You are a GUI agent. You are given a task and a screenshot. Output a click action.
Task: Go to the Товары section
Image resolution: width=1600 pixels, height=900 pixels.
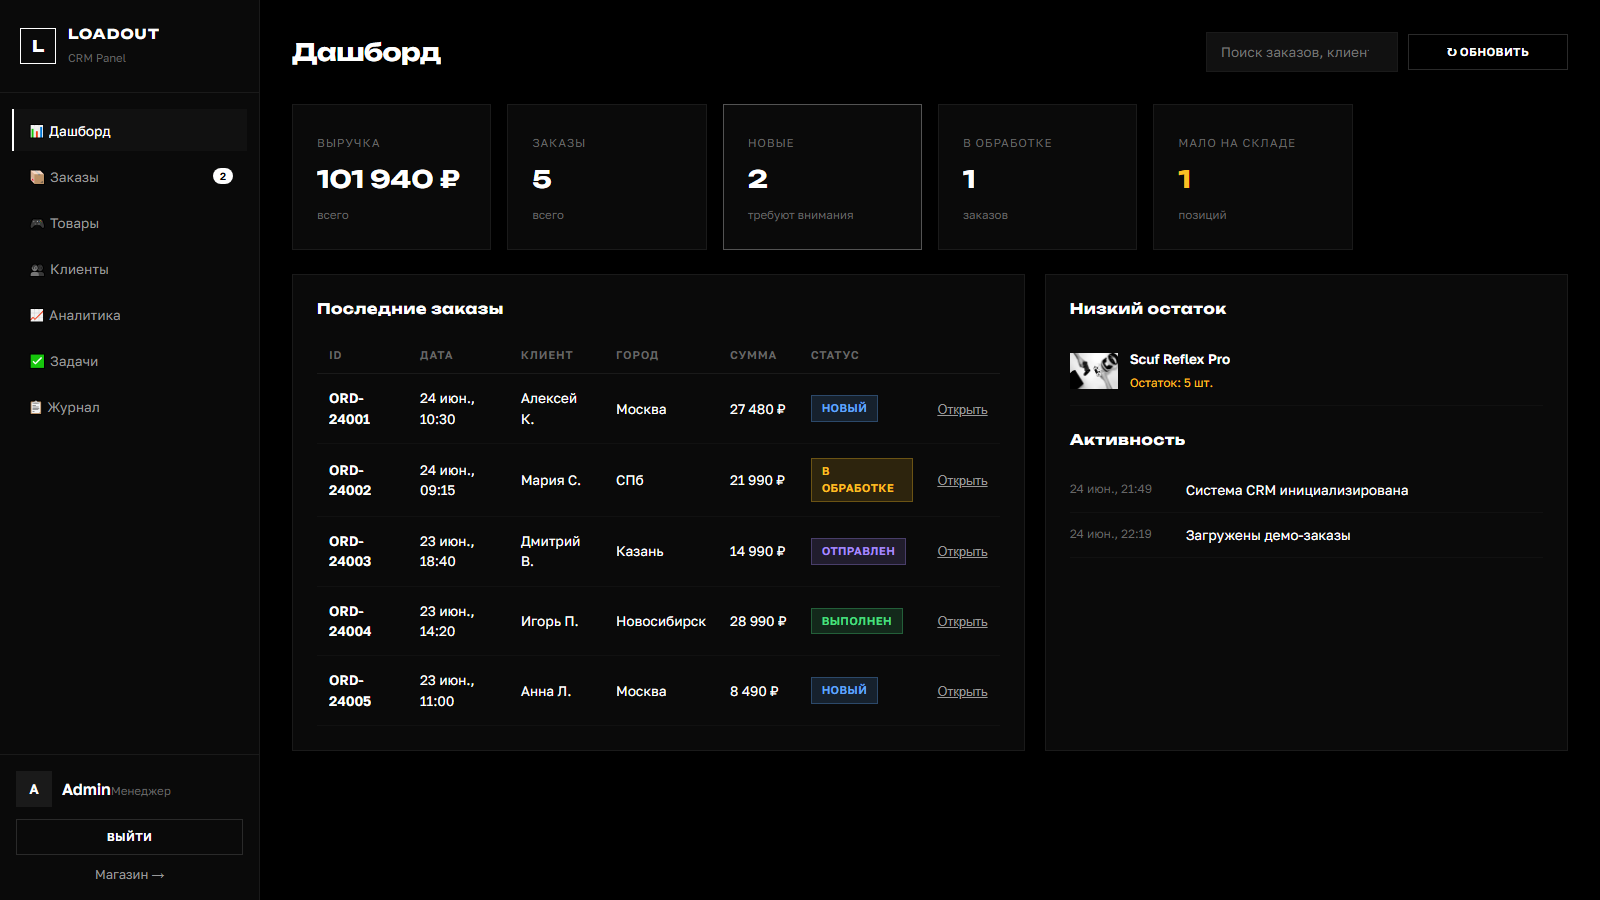pyautogui.click(x=130, y=223)
